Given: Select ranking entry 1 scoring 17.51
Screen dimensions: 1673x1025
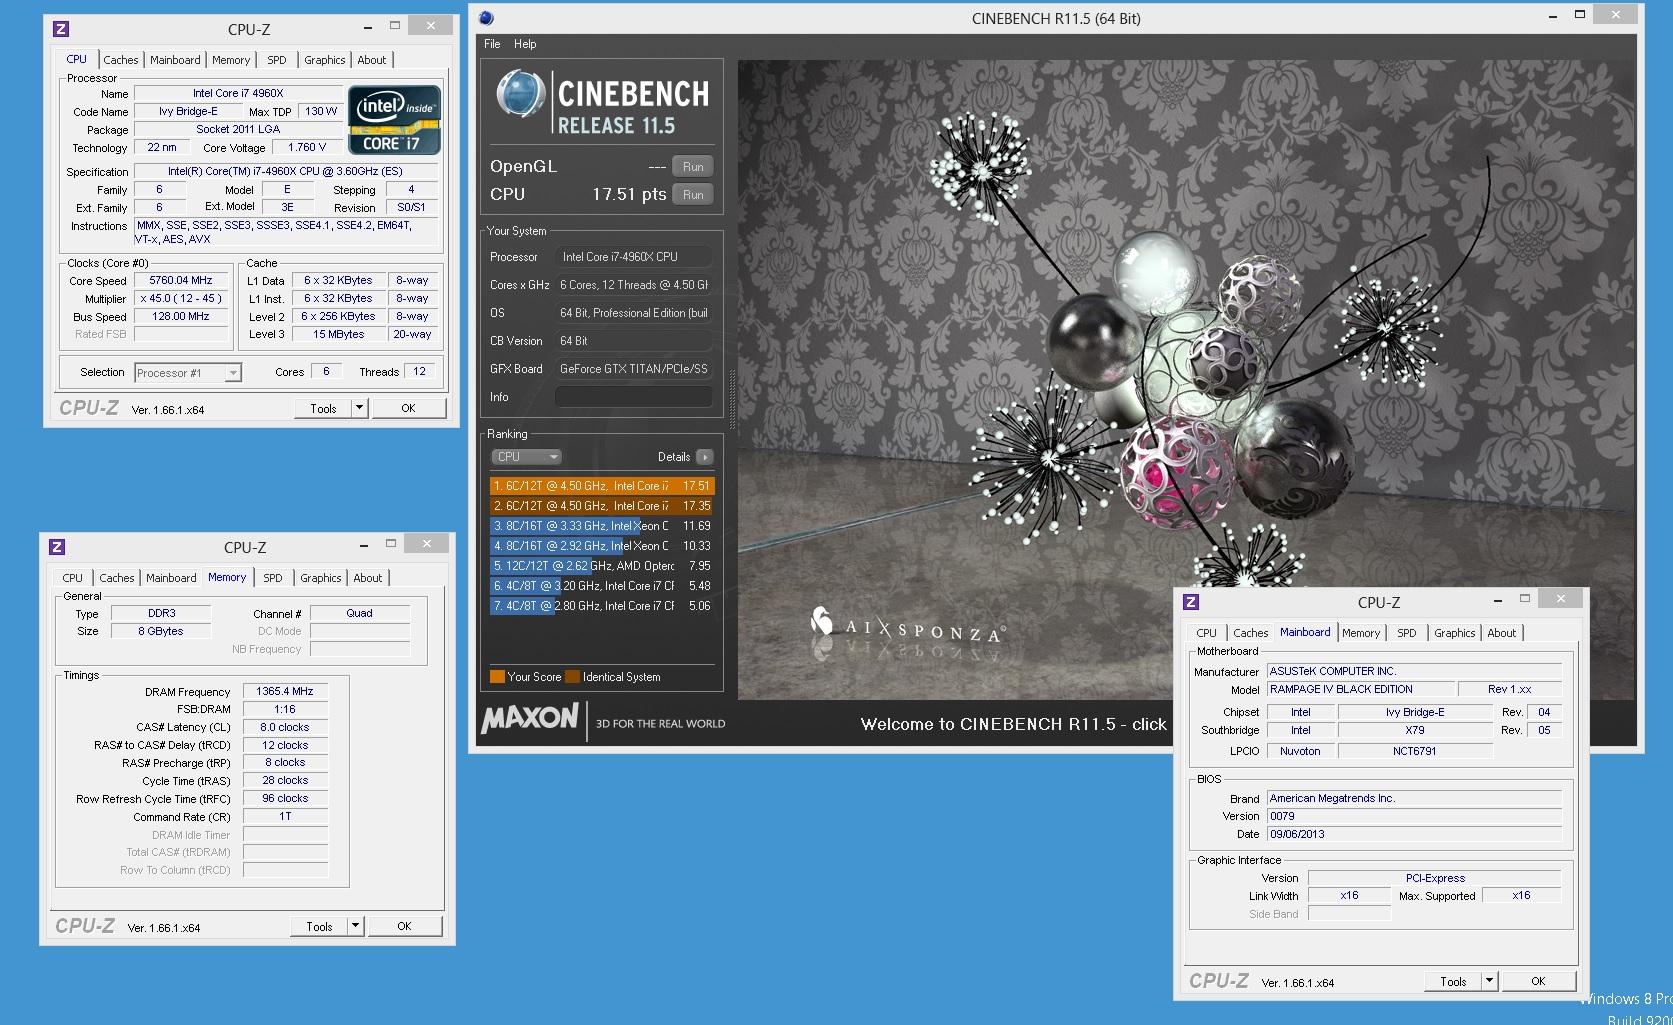Looking at the screenshot, I should click(602, 486).
